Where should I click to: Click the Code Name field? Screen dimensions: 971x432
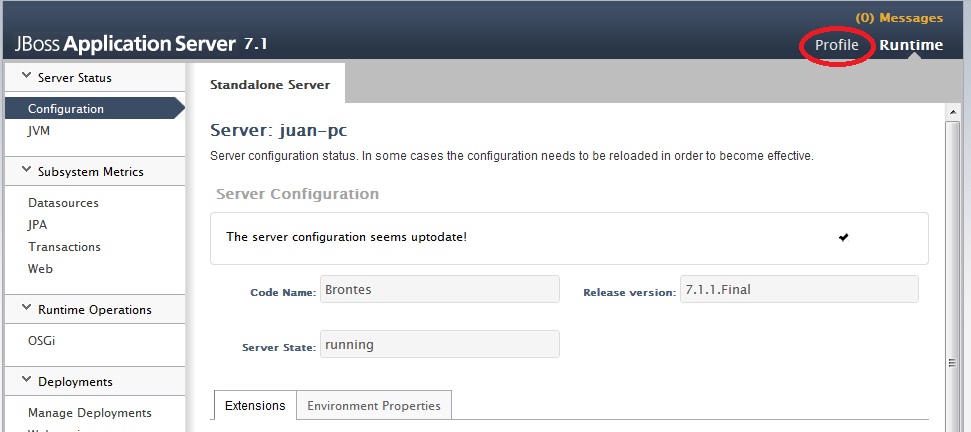click(x=439, y=290)
